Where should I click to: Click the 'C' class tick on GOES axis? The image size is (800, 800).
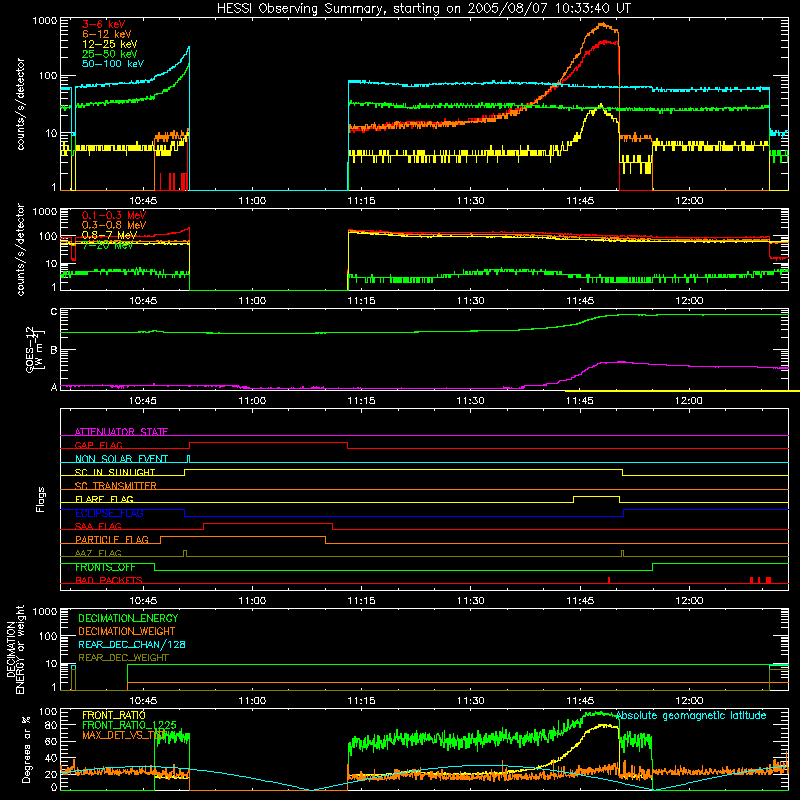[x=54, y=312]
